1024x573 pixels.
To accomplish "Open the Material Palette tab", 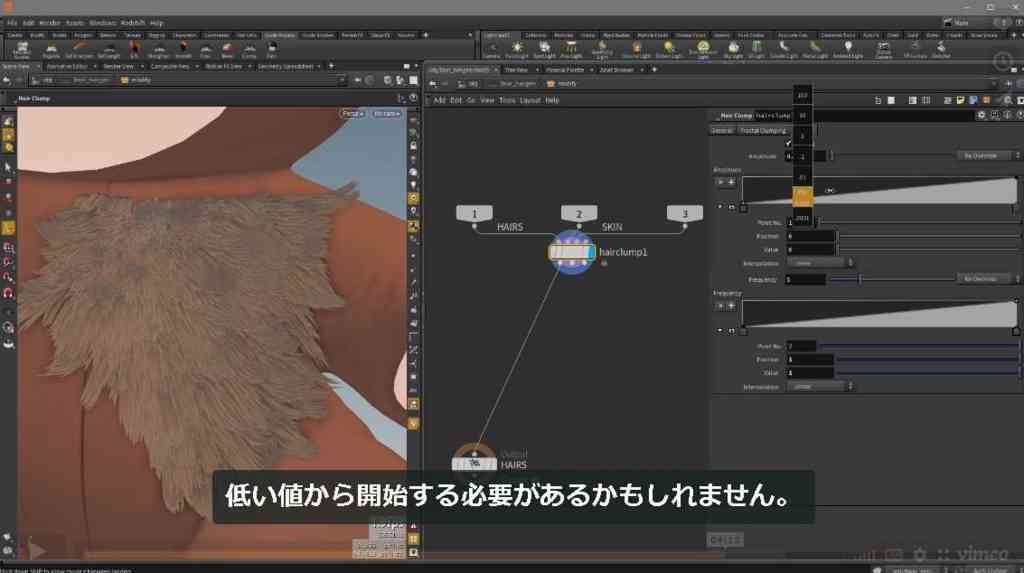I will (x=565, y=70).
